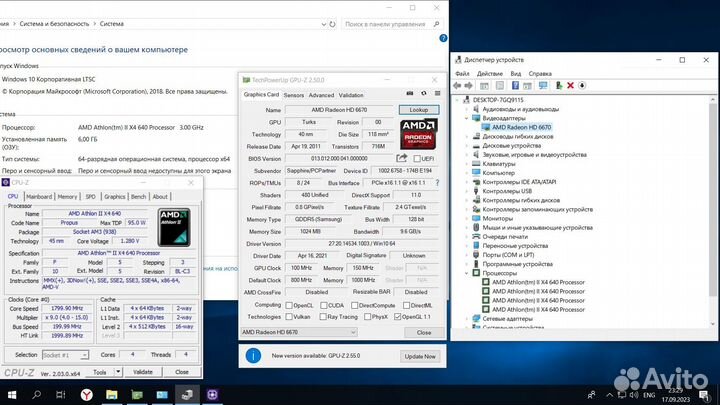Select AMD Radeon HD 6670 in the device tree
This screenshot has width=720, height=405.
pos(521,127)
